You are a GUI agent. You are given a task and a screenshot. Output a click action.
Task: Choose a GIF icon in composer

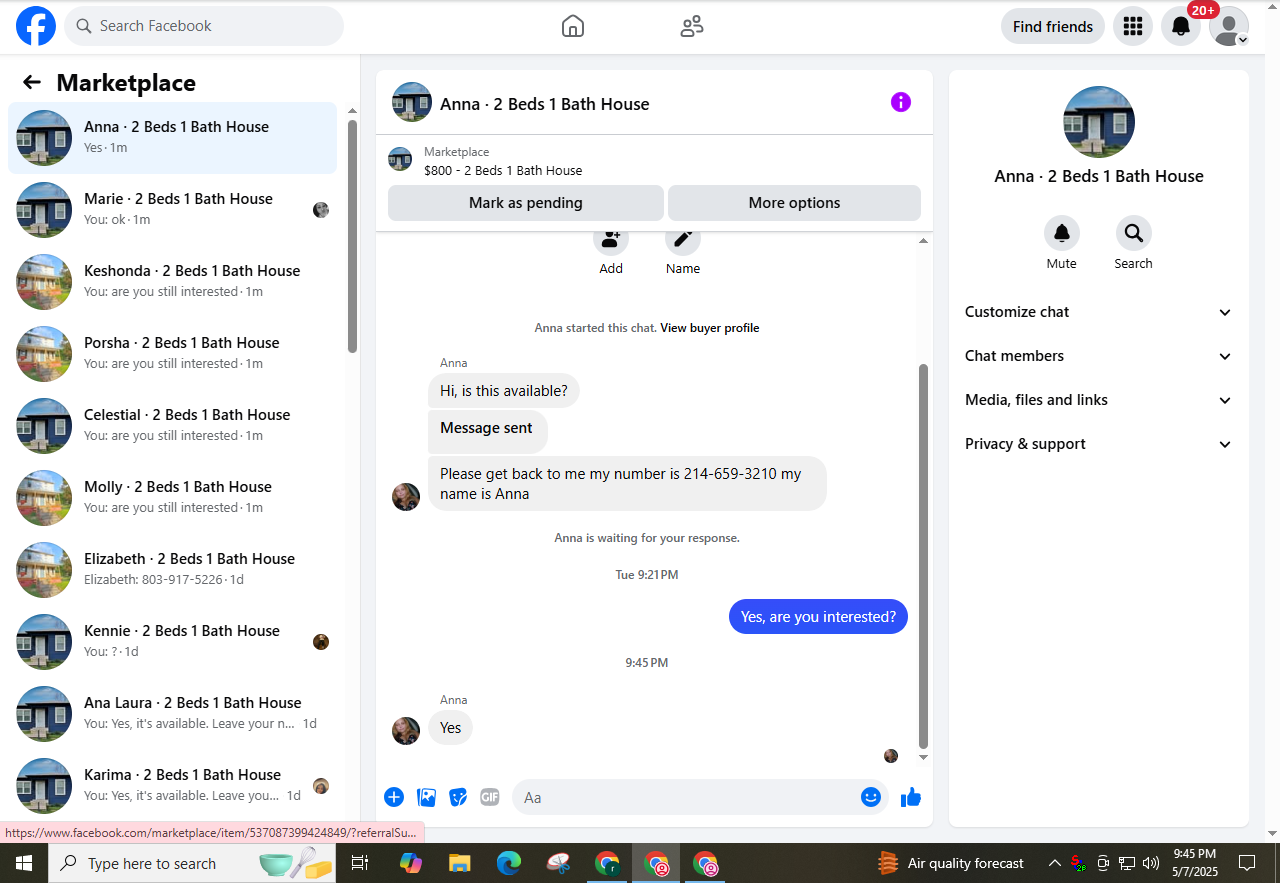click(x=489, y=797)
